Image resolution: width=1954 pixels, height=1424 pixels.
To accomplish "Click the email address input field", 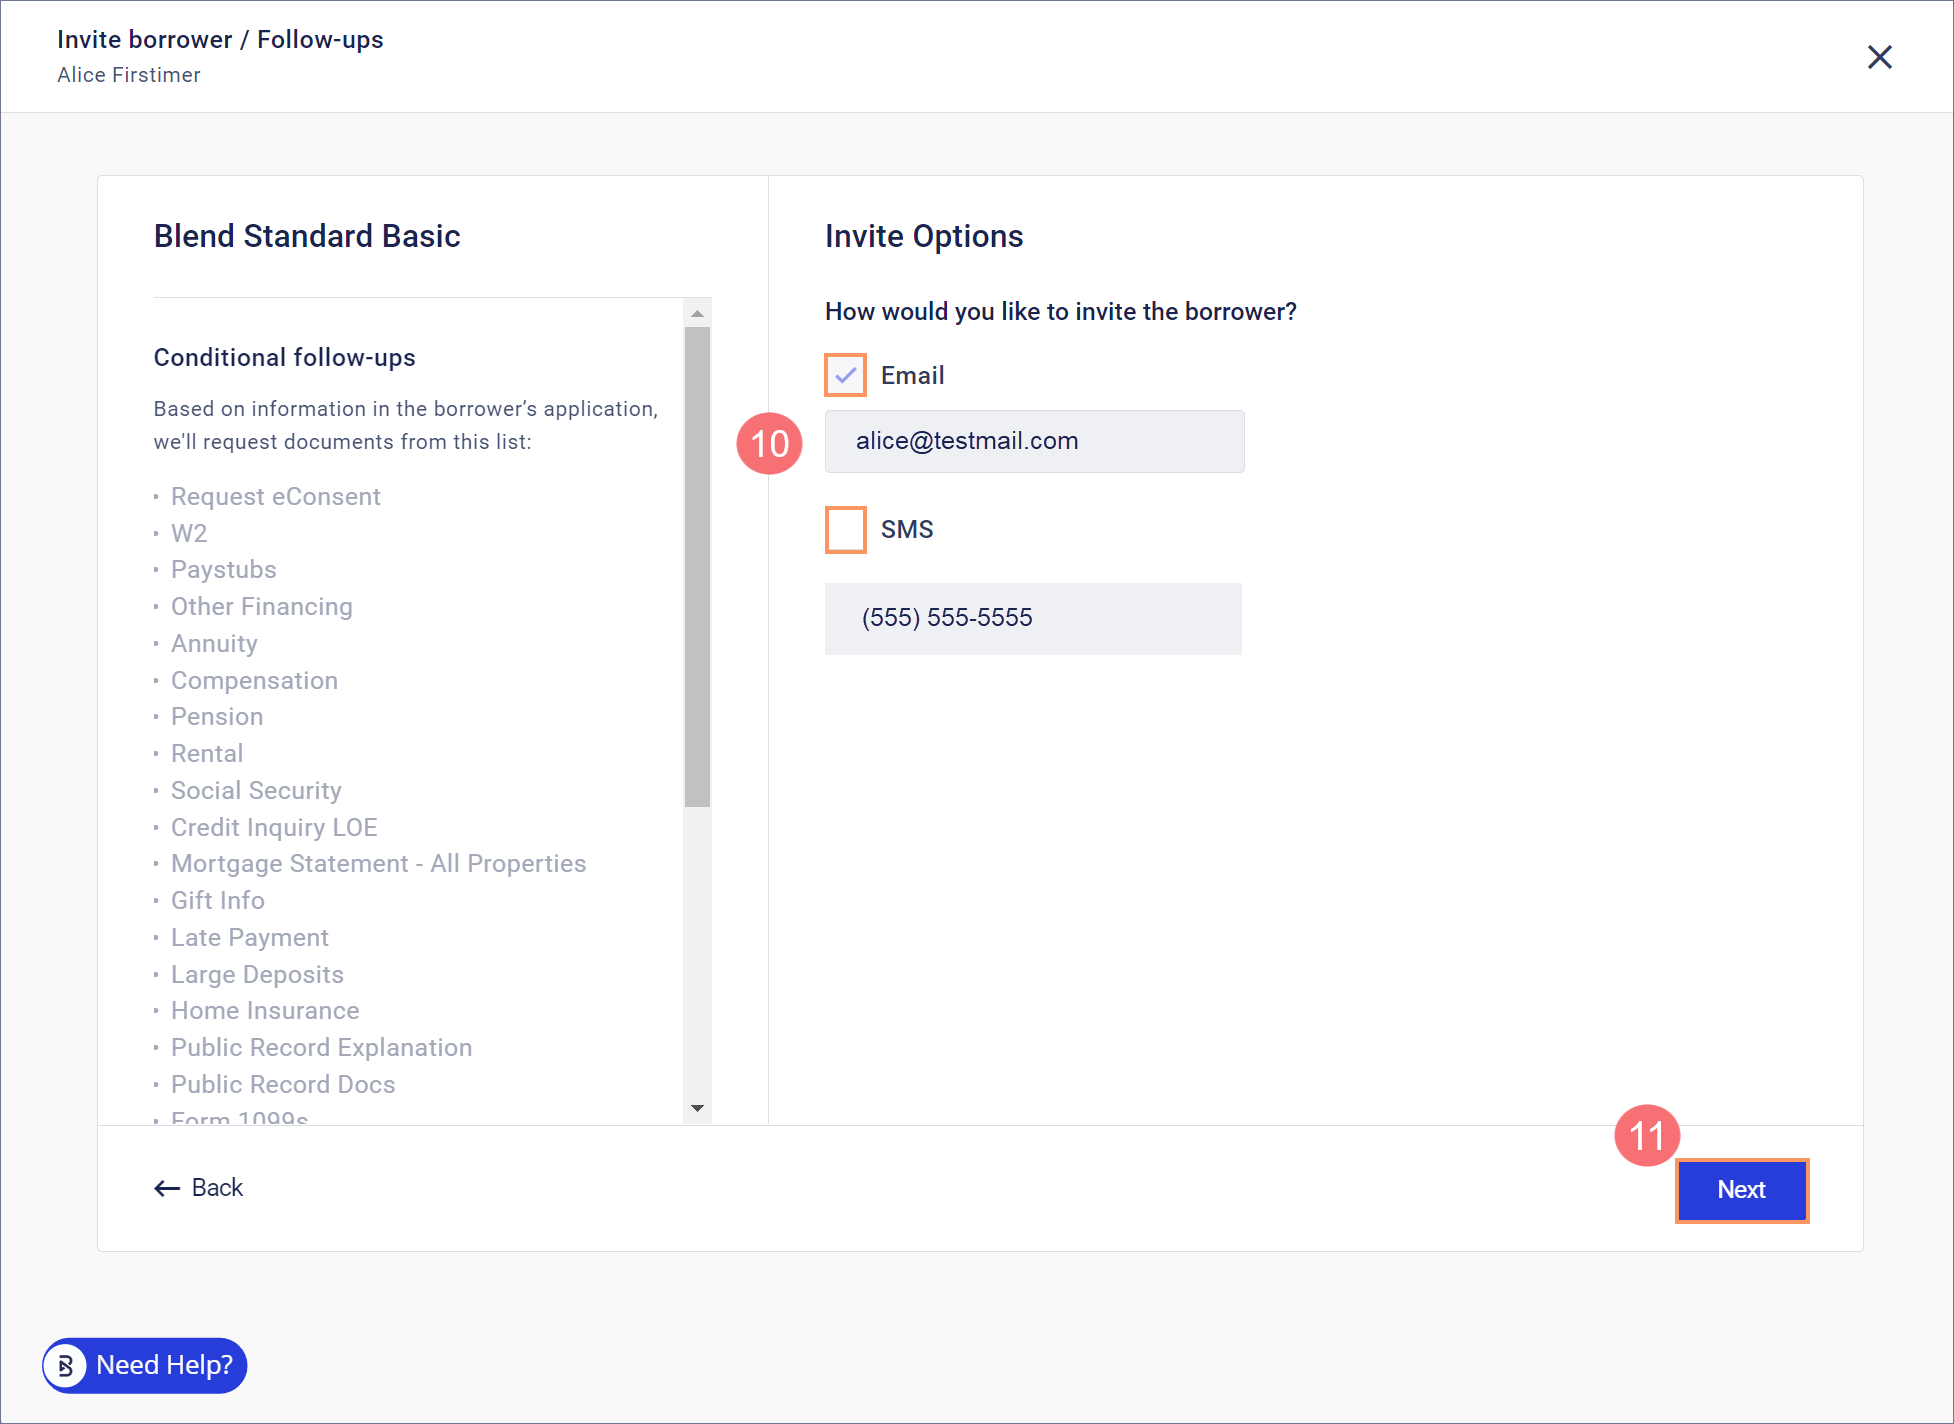I will (x=1034, y=441).
